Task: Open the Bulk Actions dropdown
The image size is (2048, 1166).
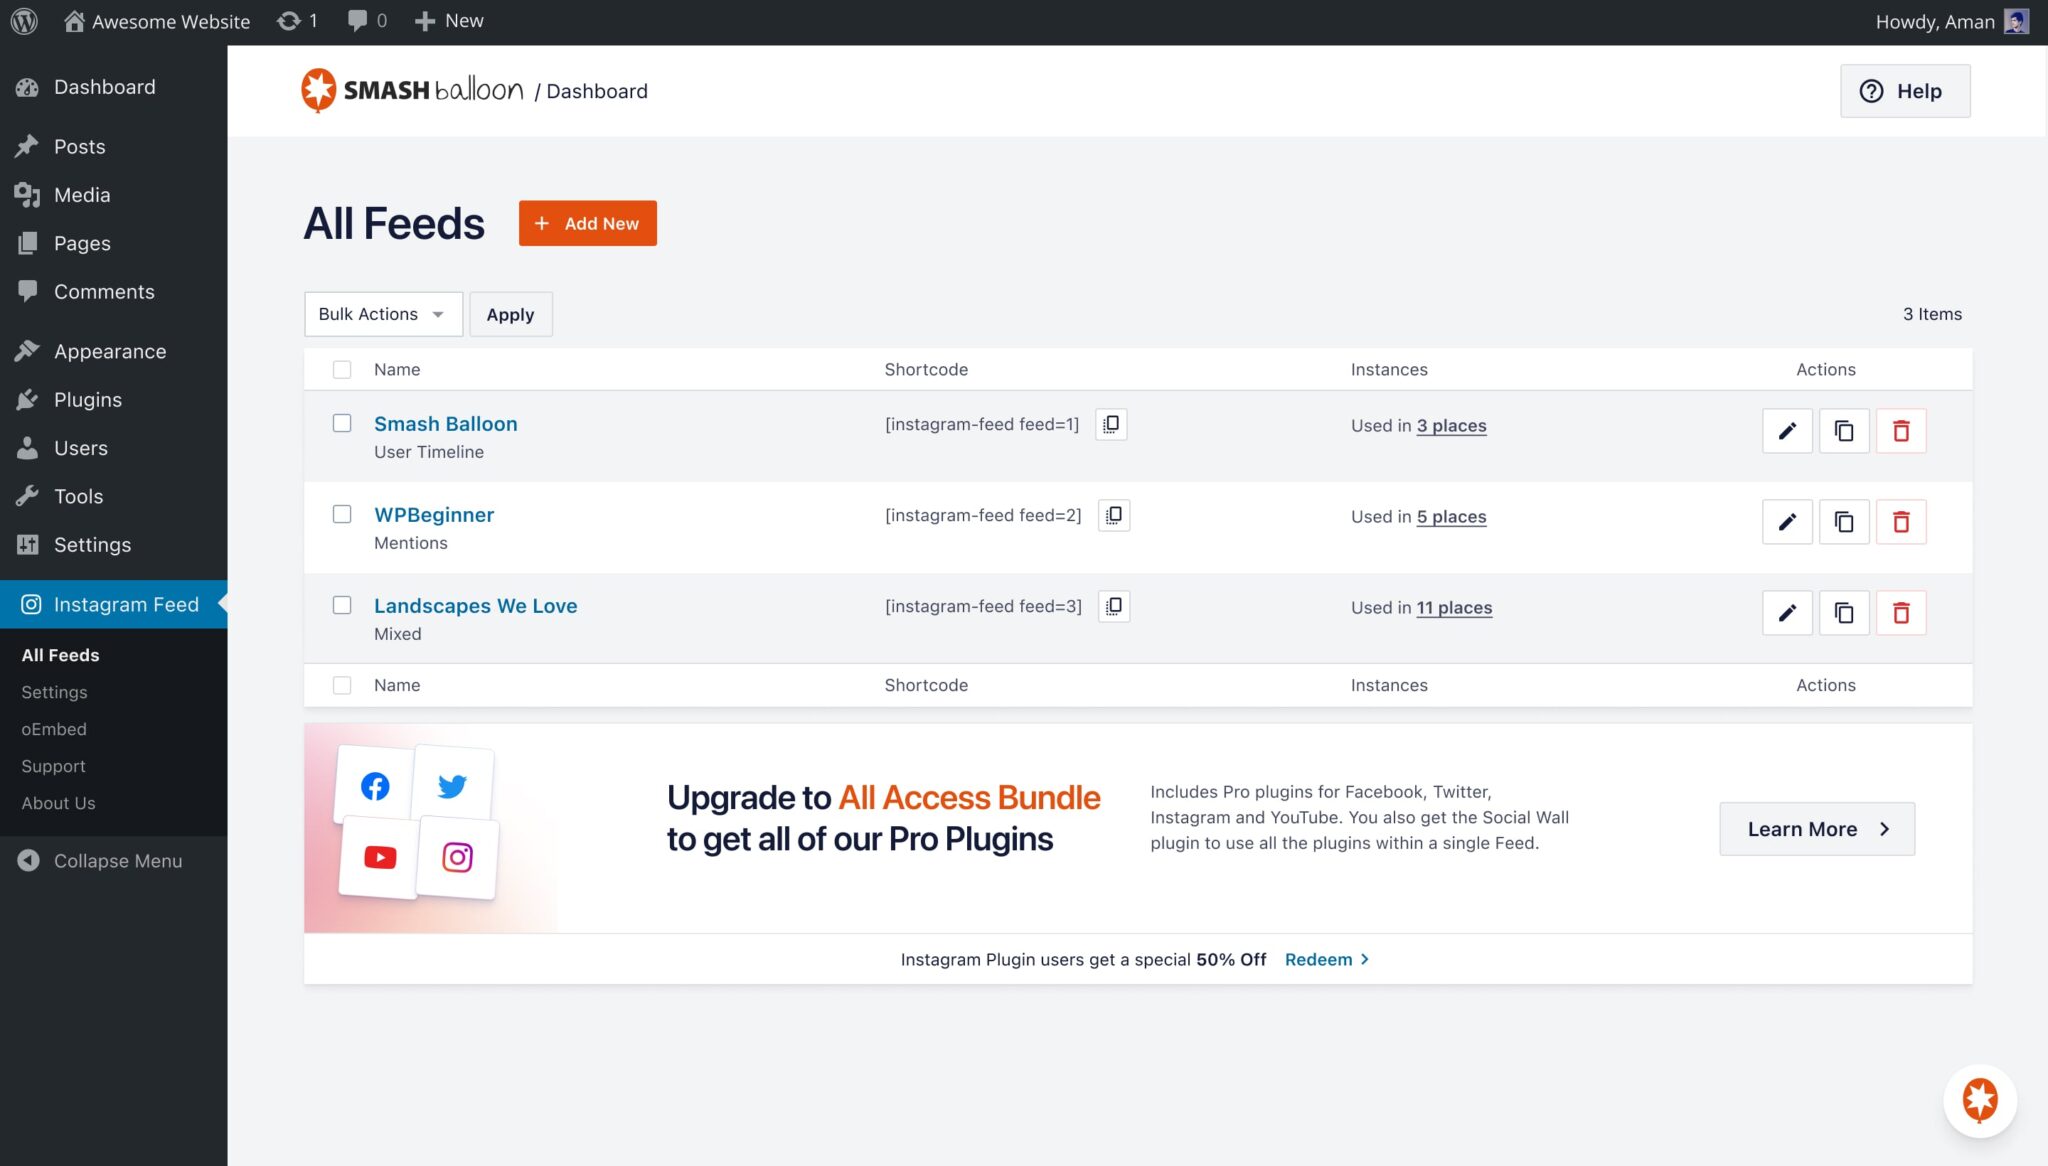Action: [x=382, y=314]
